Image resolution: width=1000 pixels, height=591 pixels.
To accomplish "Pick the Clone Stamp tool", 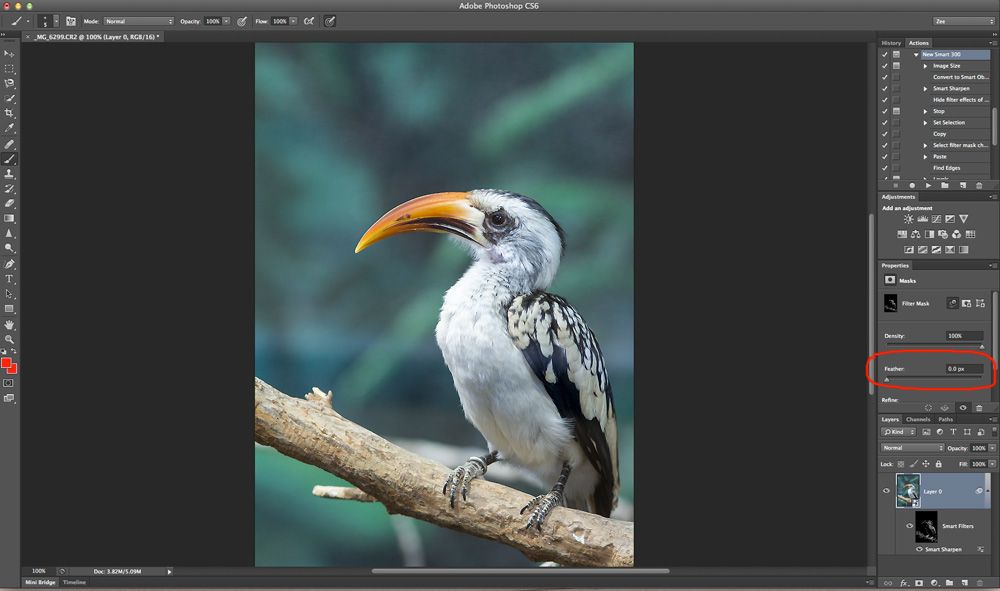I will (10, 173).
